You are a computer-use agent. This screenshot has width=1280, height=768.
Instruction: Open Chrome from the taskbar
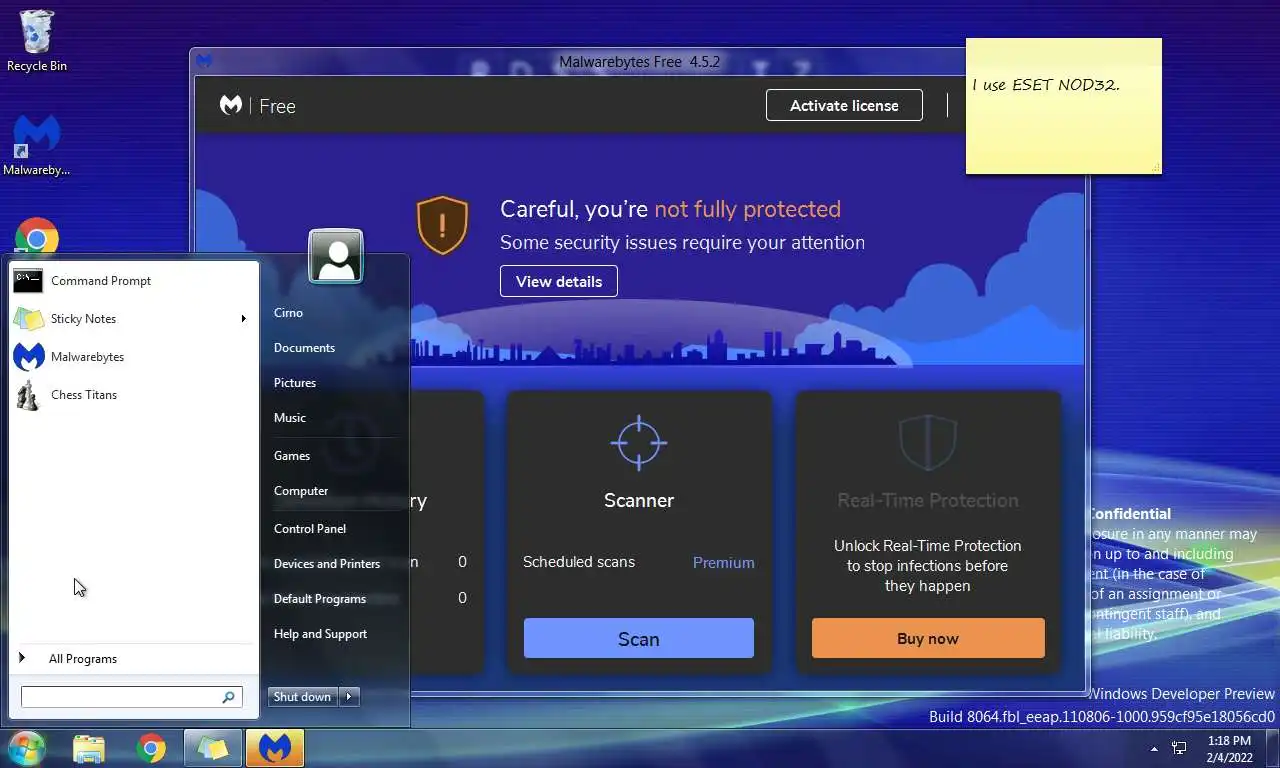[151, 748]
